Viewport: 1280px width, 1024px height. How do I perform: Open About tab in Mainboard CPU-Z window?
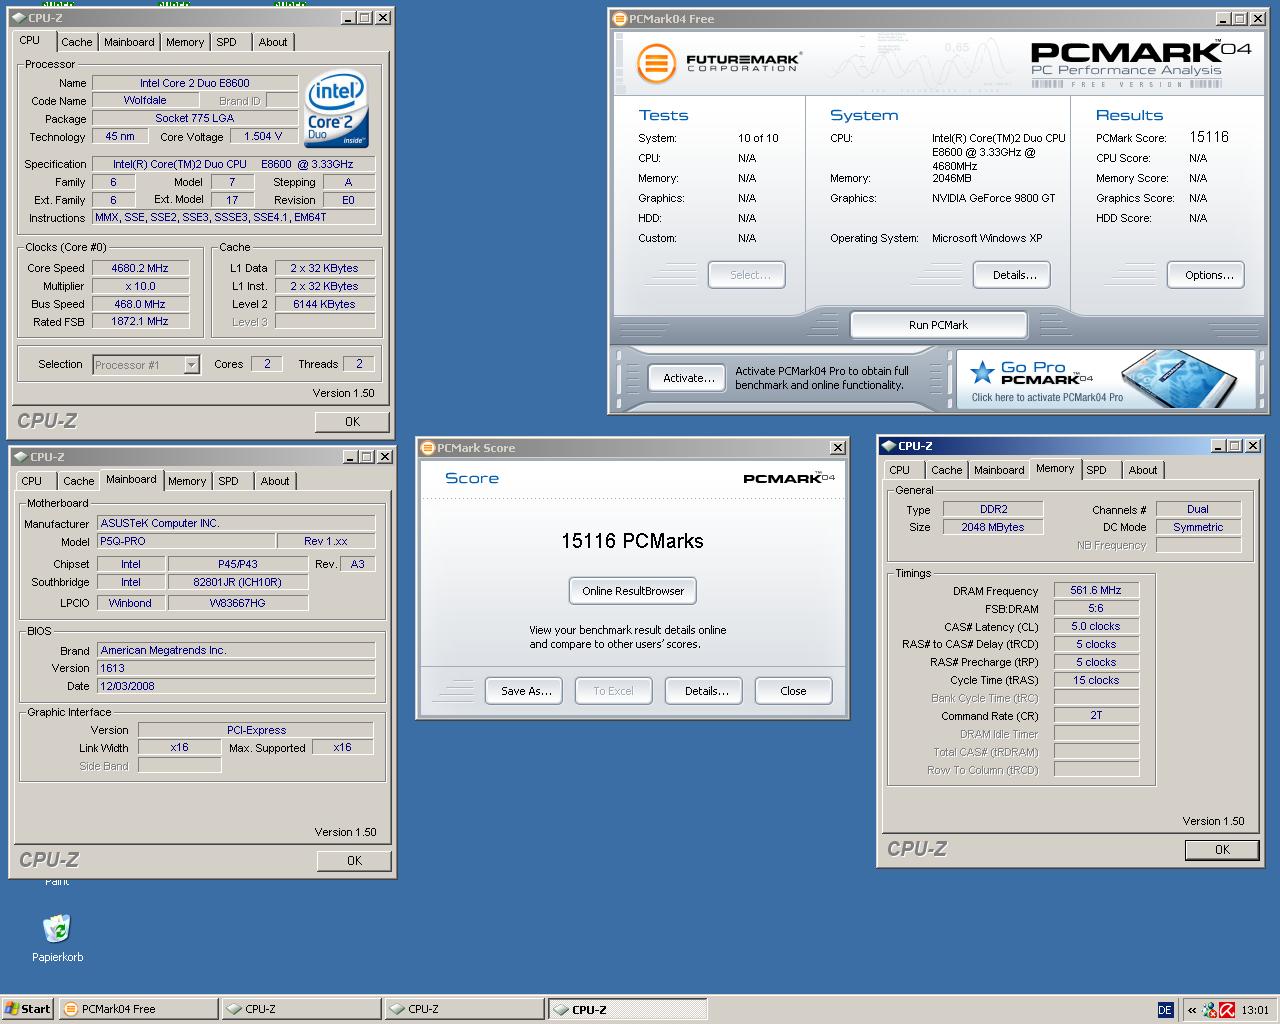(x=275, y=481)
